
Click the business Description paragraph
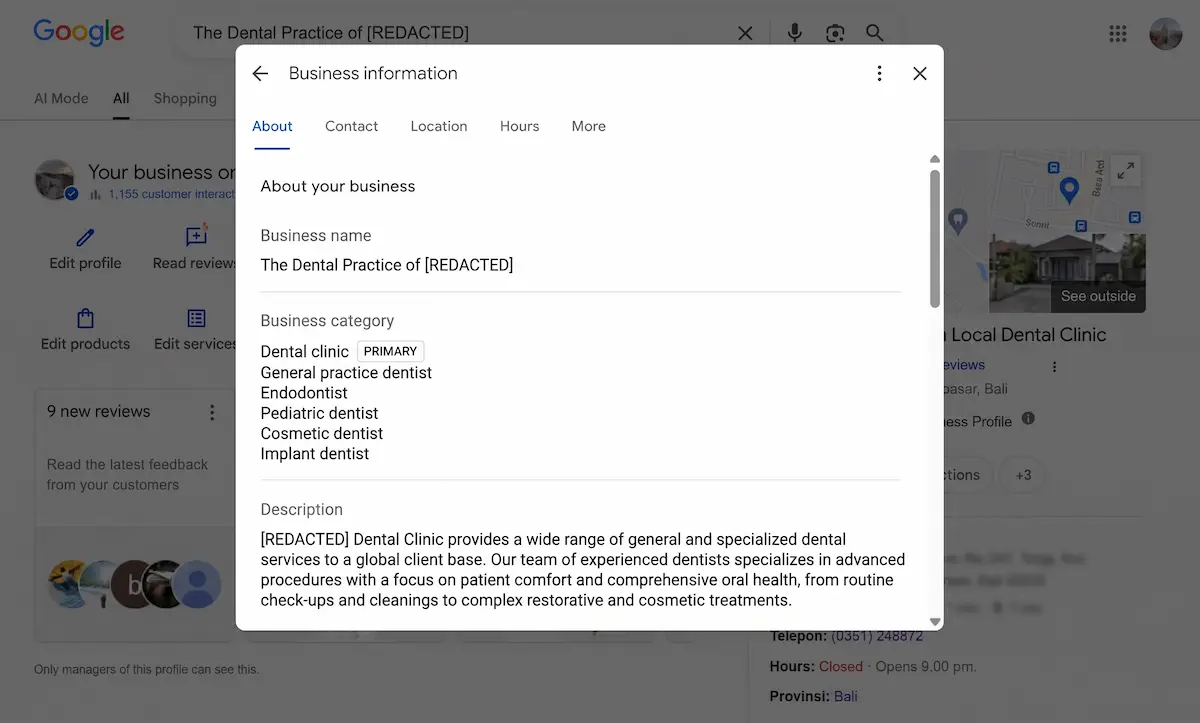583,570
